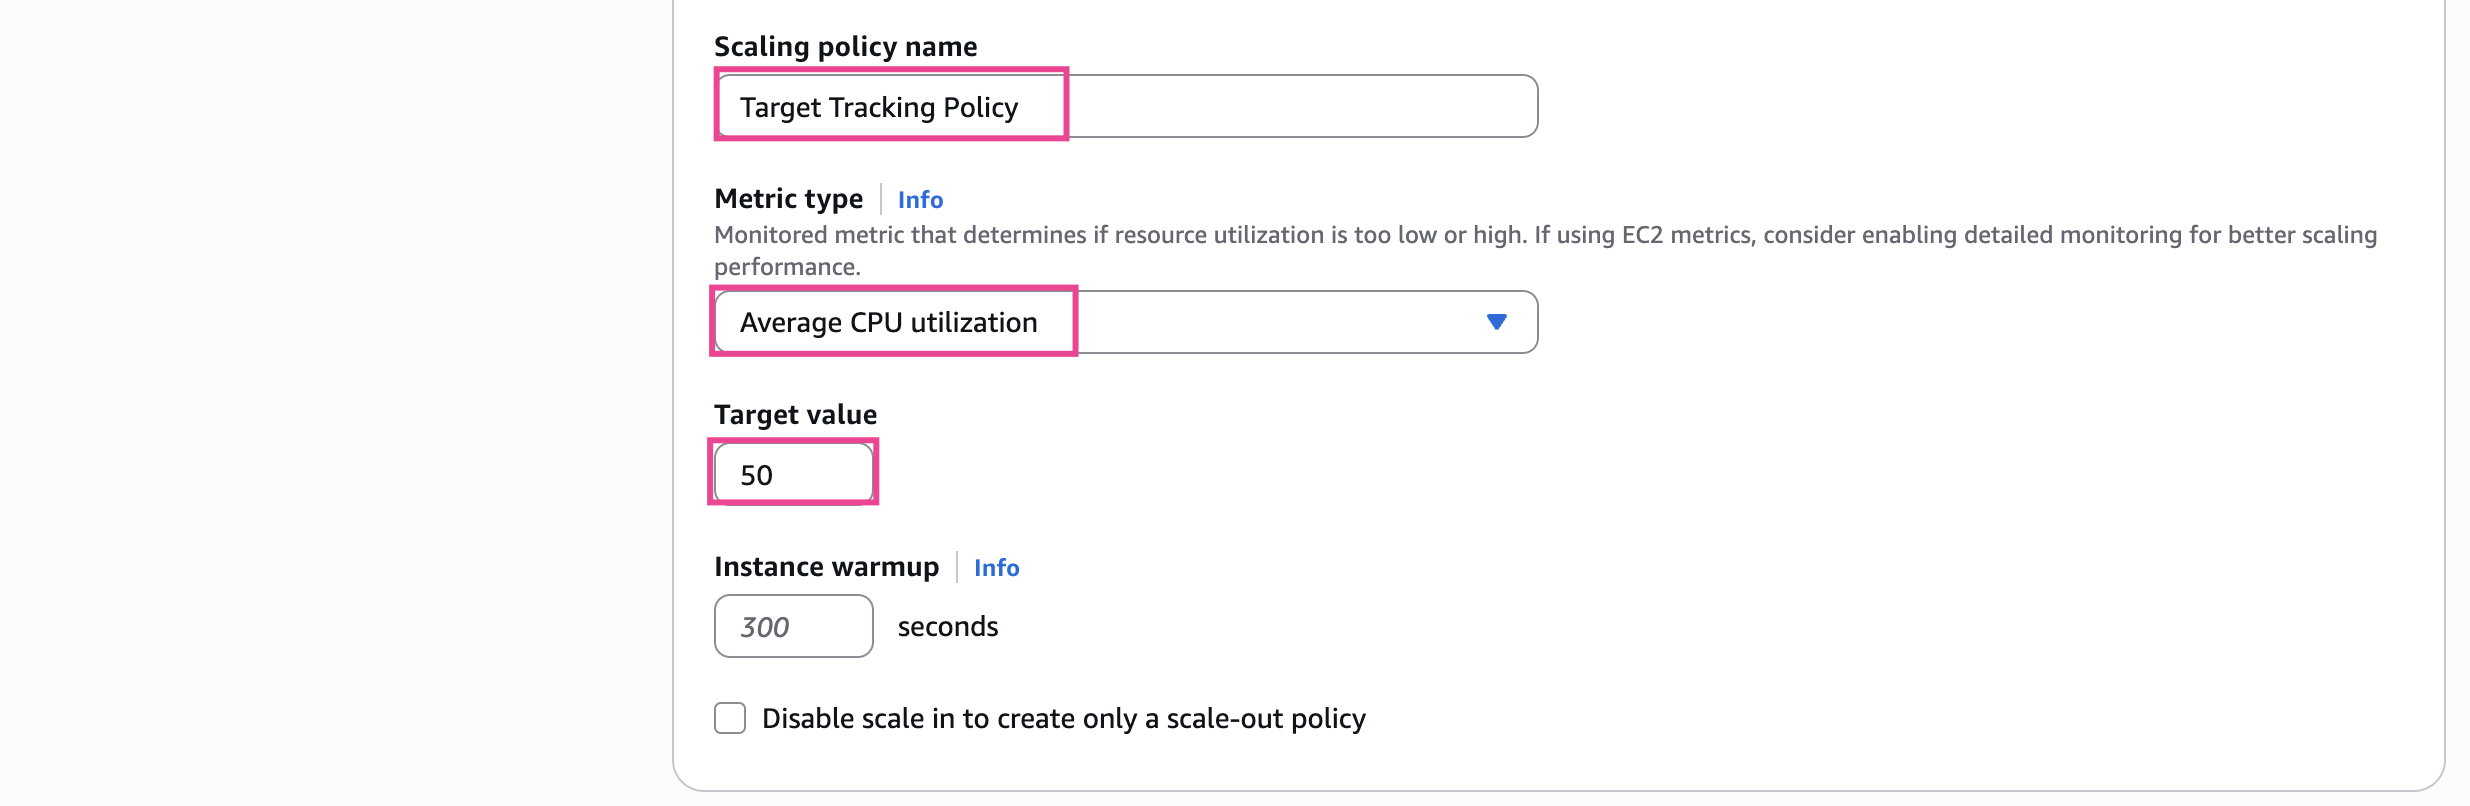Click the 'Scaling policy name' label
The width and height of the screenshot is (2470, 806).
845,47
